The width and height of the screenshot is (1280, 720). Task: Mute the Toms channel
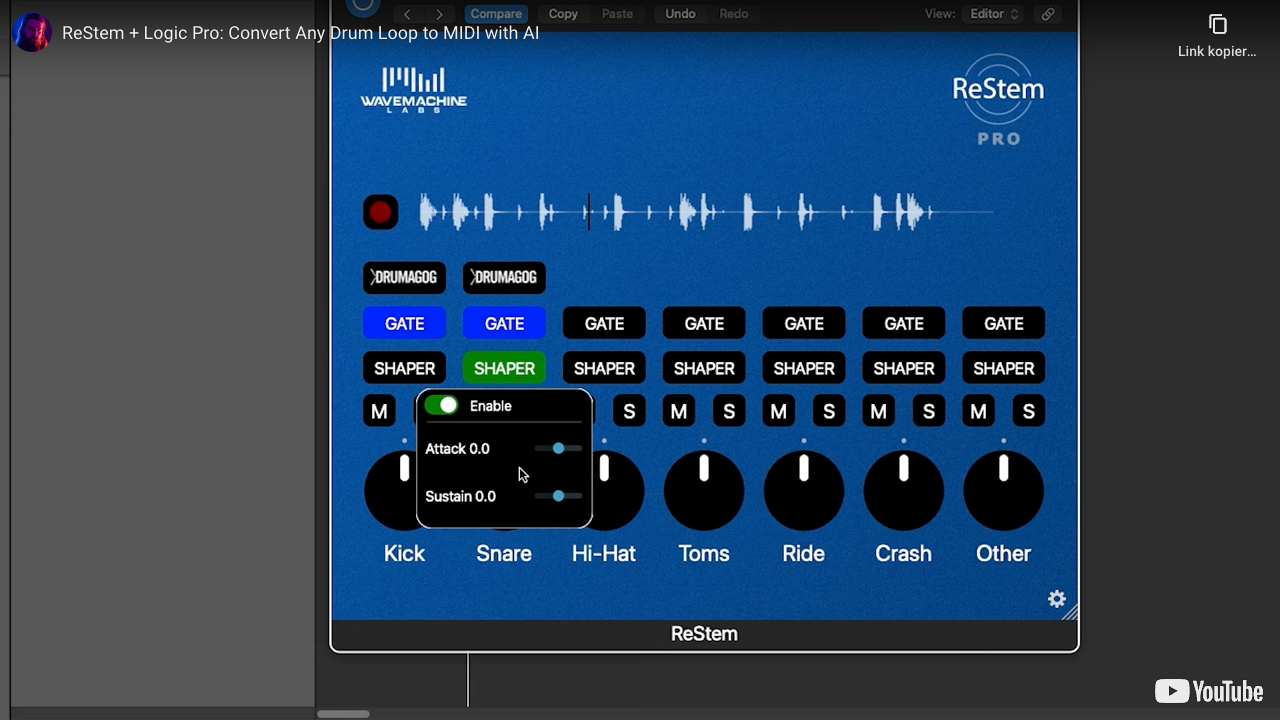pos(679,411)
